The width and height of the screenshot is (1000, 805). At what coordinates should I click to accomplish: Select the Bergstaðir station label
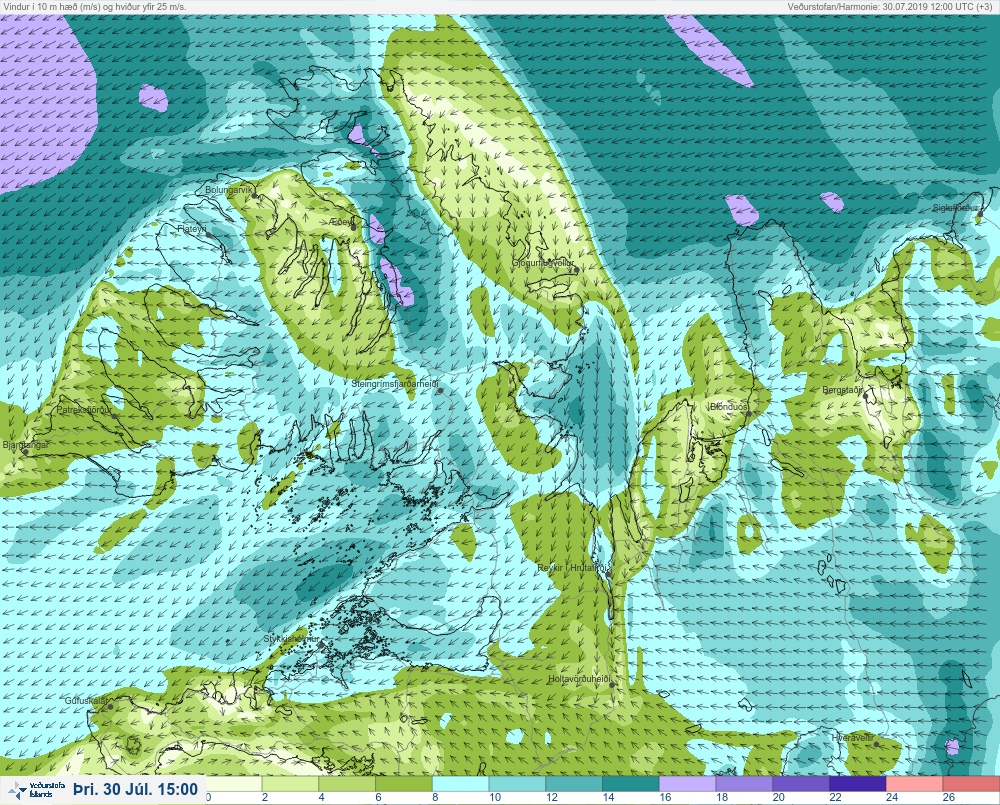[843, 390]
